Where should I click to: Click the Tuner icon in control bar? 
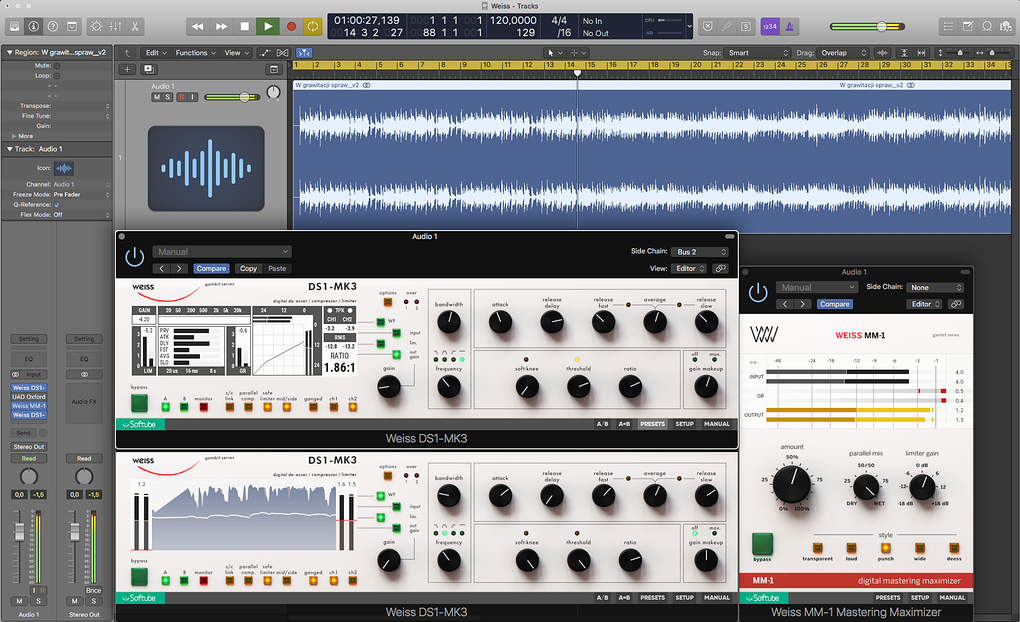(x=727, y=27)
